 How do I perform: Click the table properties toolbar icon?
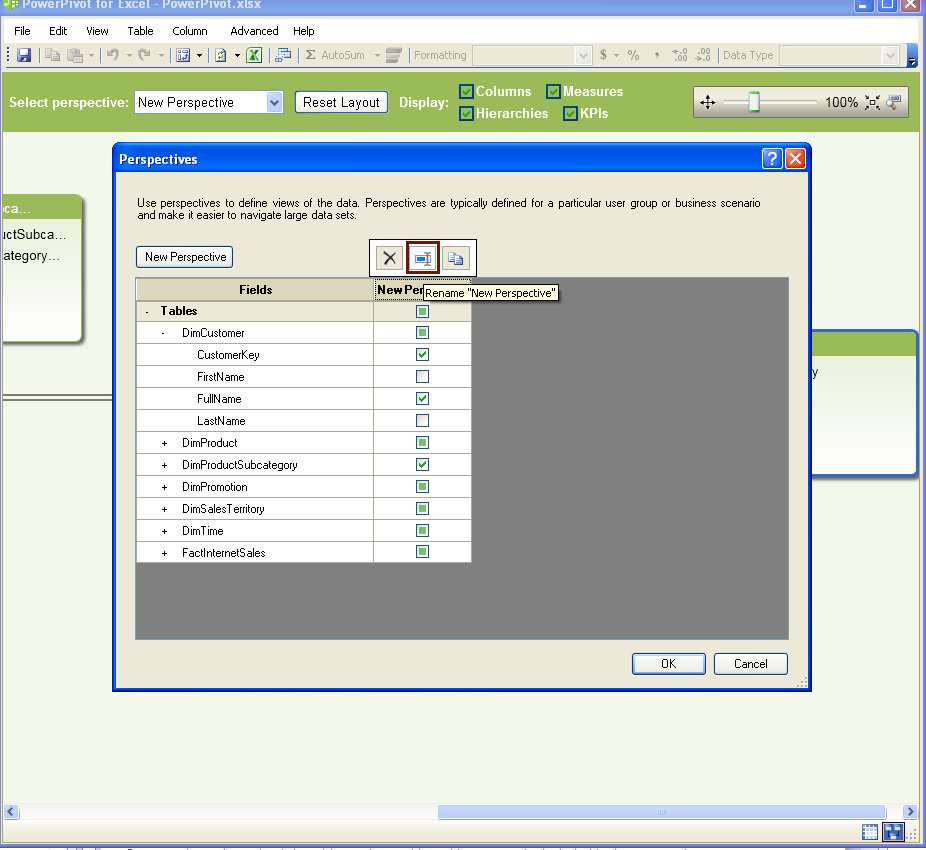coord(183,55)
